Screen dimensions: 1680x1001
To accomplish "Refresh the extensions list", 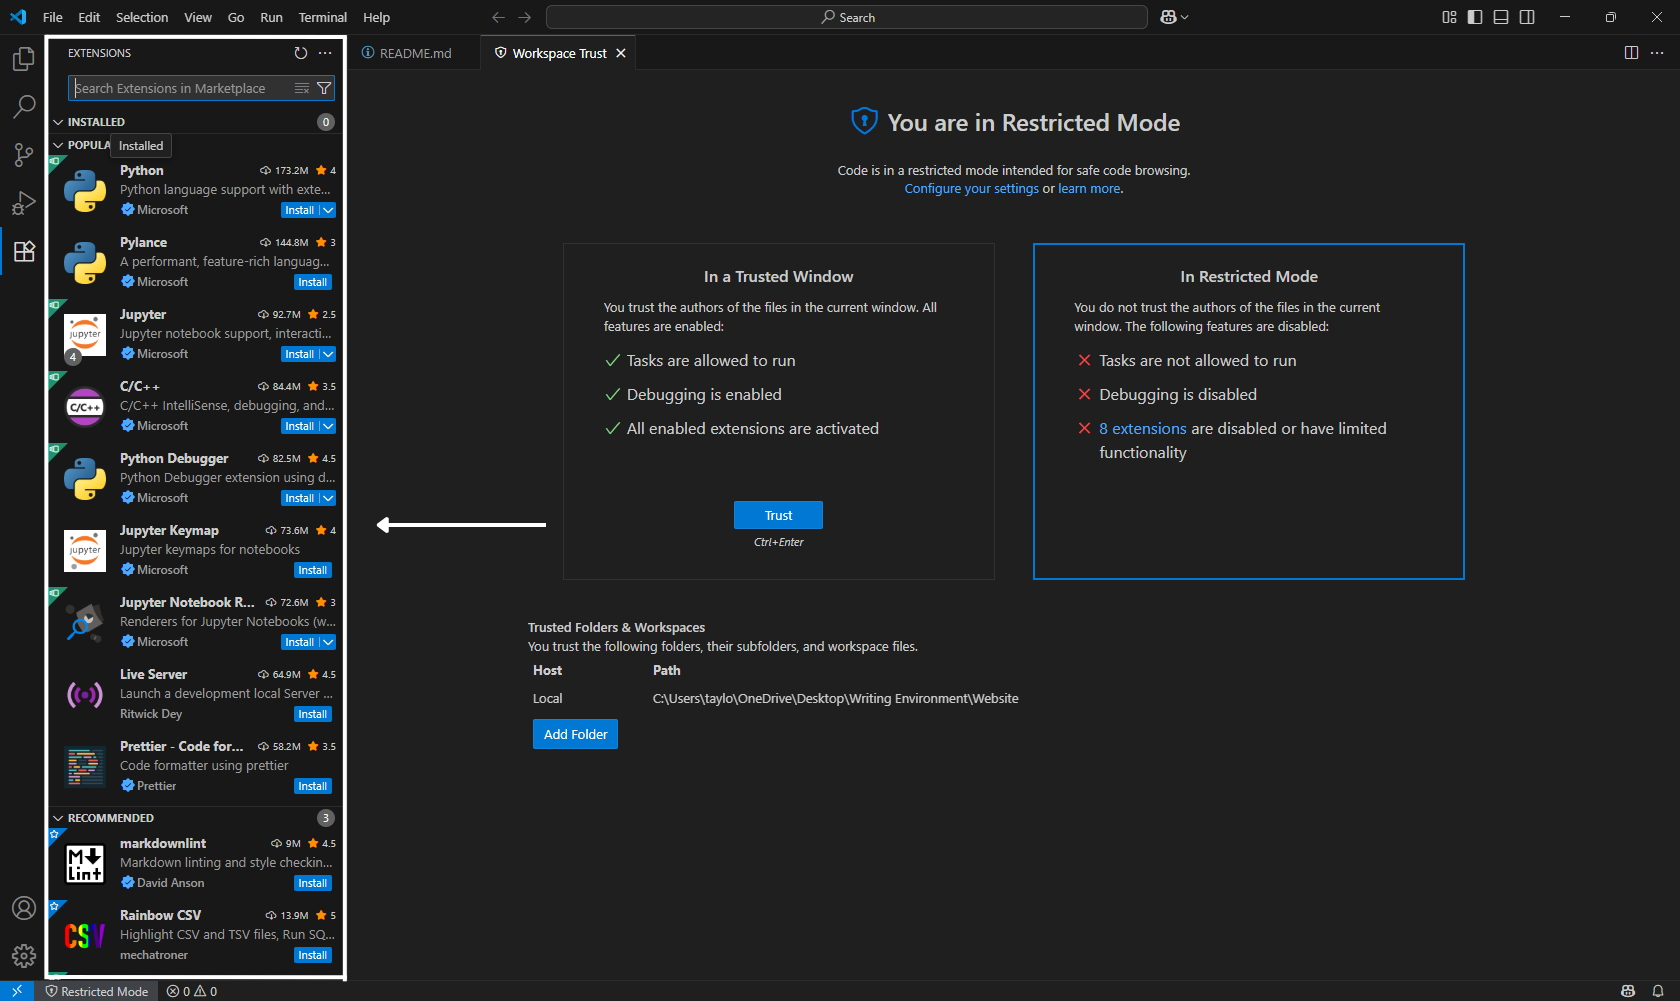I will tap(301, 53).
